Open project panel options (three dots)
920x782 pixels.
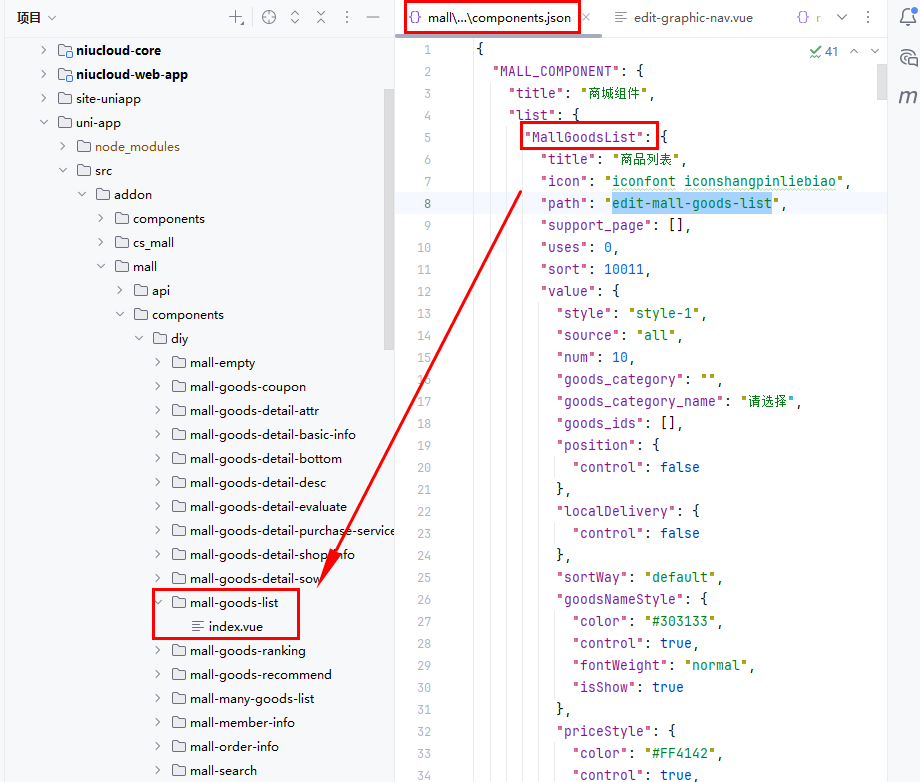click(x=347, y=17)
